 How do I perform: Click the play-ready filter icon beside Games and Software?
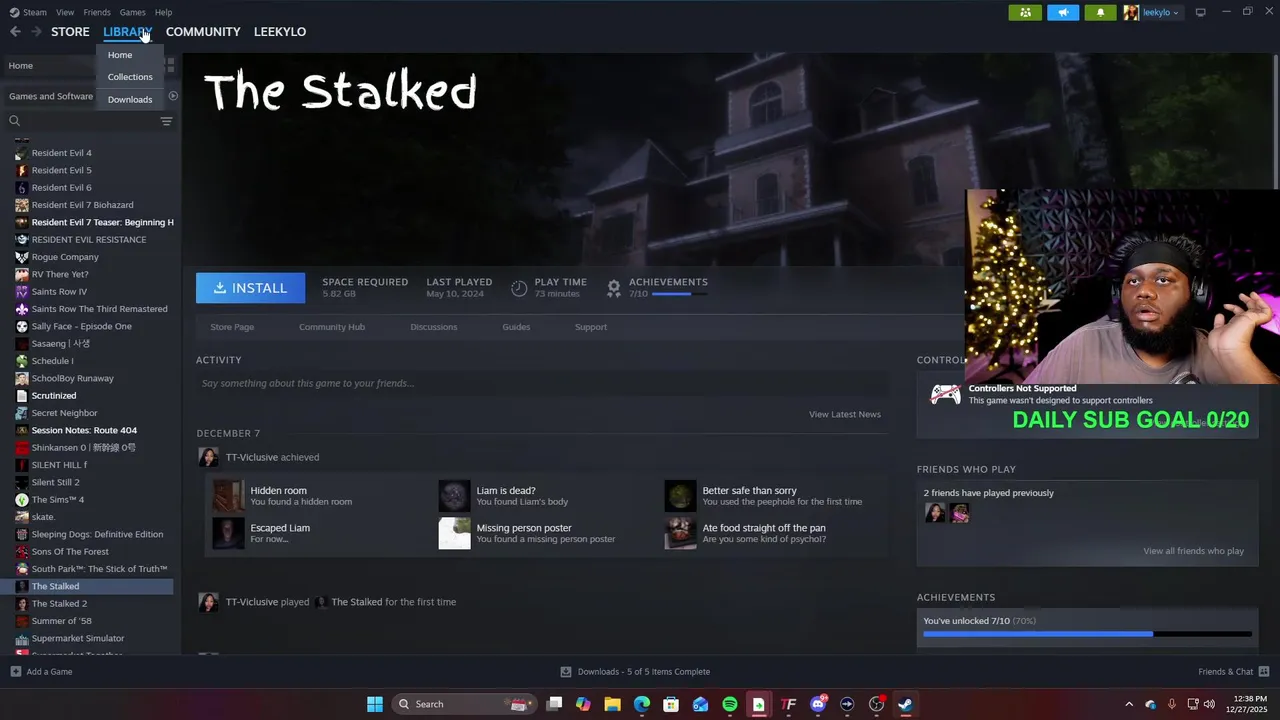coord(173,96)
